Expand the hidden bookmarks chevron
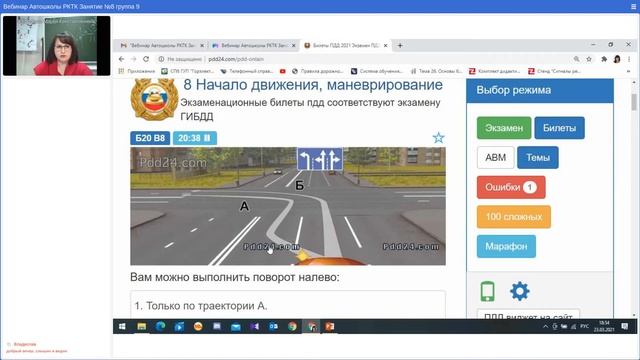 [x=628, y=71]
